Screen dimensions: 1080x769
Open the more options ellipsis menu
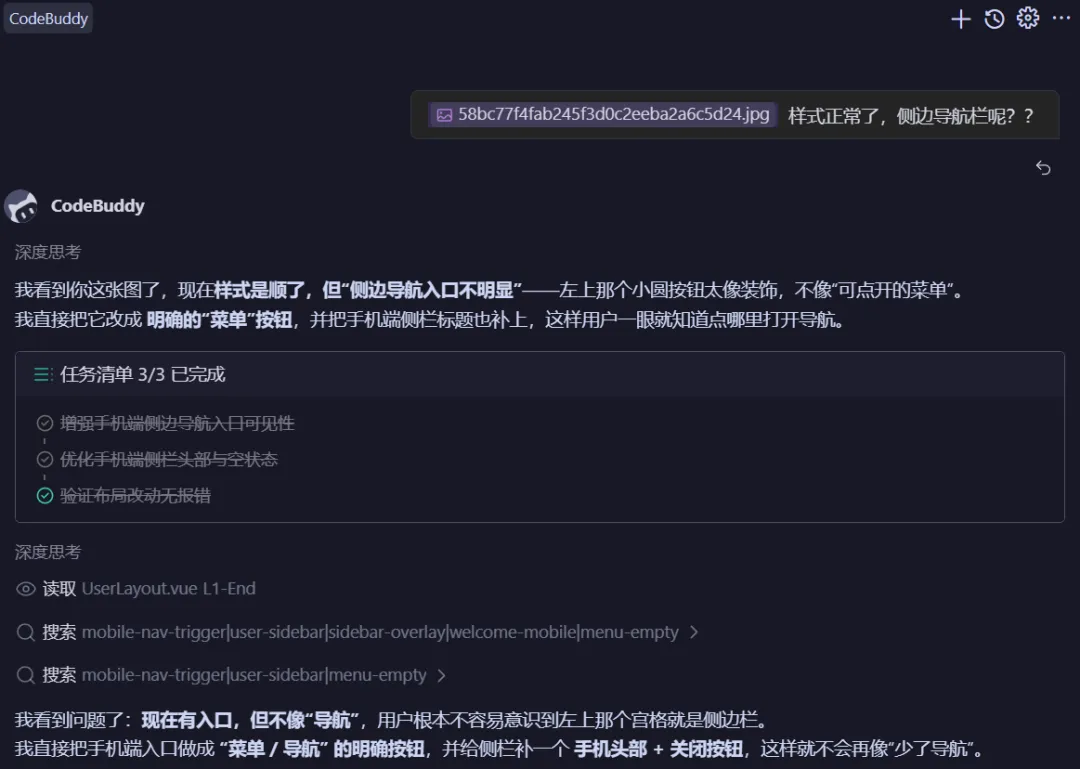click(1061, 18)
